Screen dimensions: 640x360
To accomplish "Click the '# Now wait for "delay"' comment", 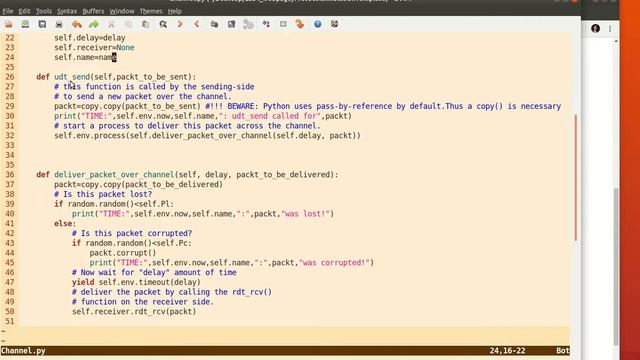I will [154, 273].
